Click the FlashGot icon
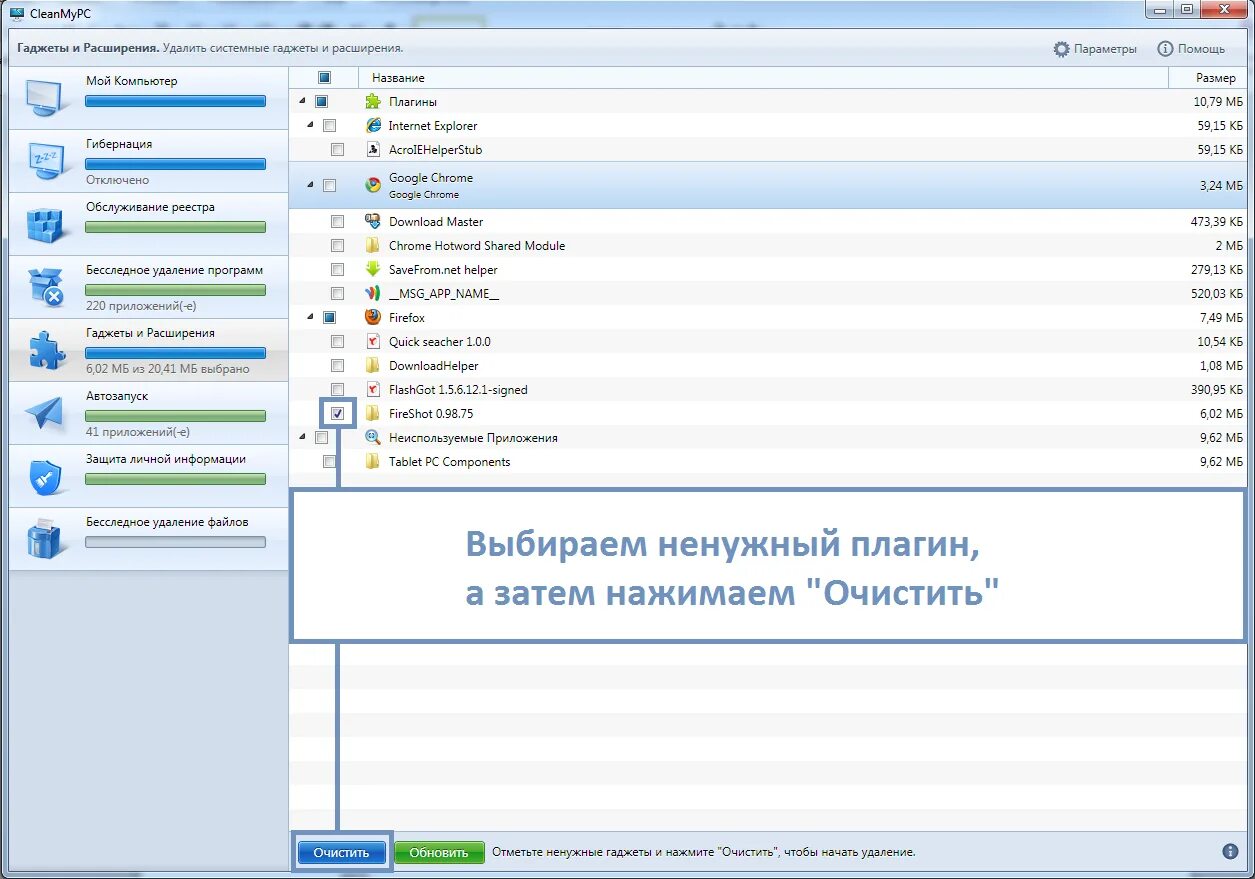Image resolution: width=1255 pixels, height=879 pixels. (373, 389)
